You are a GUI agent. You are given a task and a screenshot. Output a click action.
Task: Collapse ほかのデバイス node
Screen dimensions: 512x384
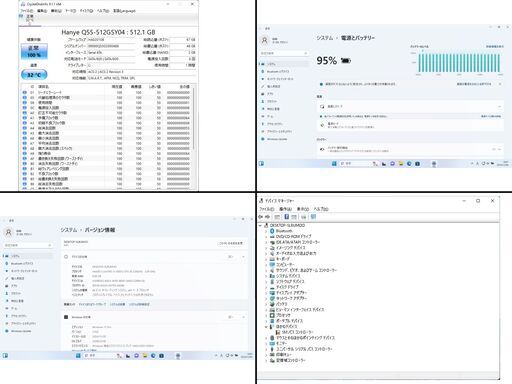(266, 326)
